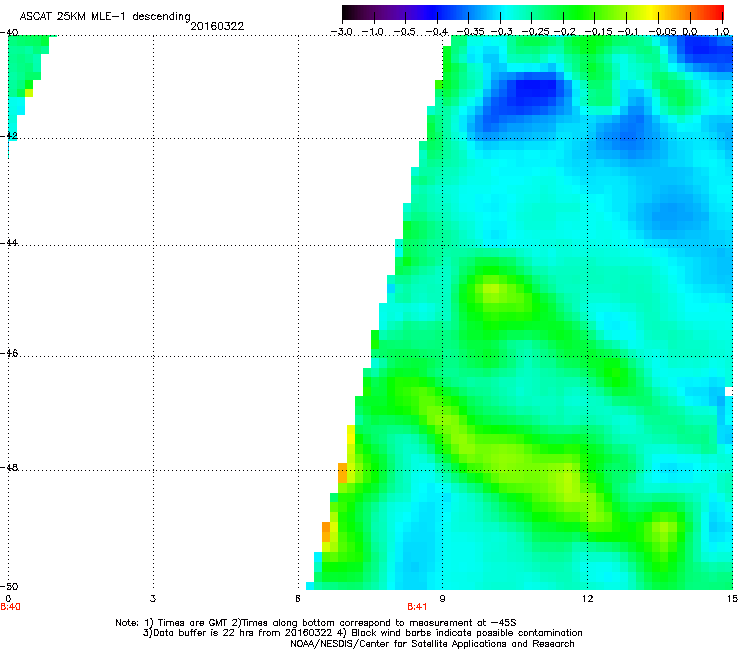740x650 pixels.
Task: Click the longitude axis label 6
Action: point(298,599)
